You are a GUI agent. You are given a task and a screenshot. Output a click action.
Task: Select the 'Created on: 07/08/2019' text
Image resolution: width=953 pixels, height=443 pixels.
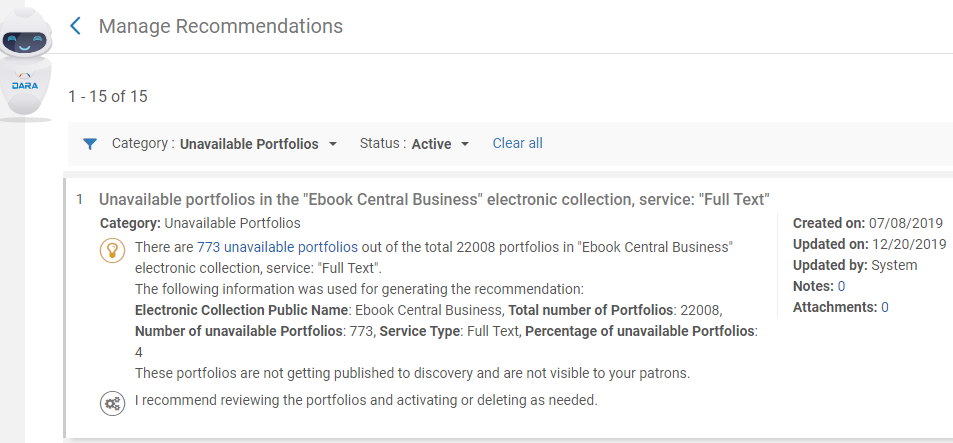867,223
